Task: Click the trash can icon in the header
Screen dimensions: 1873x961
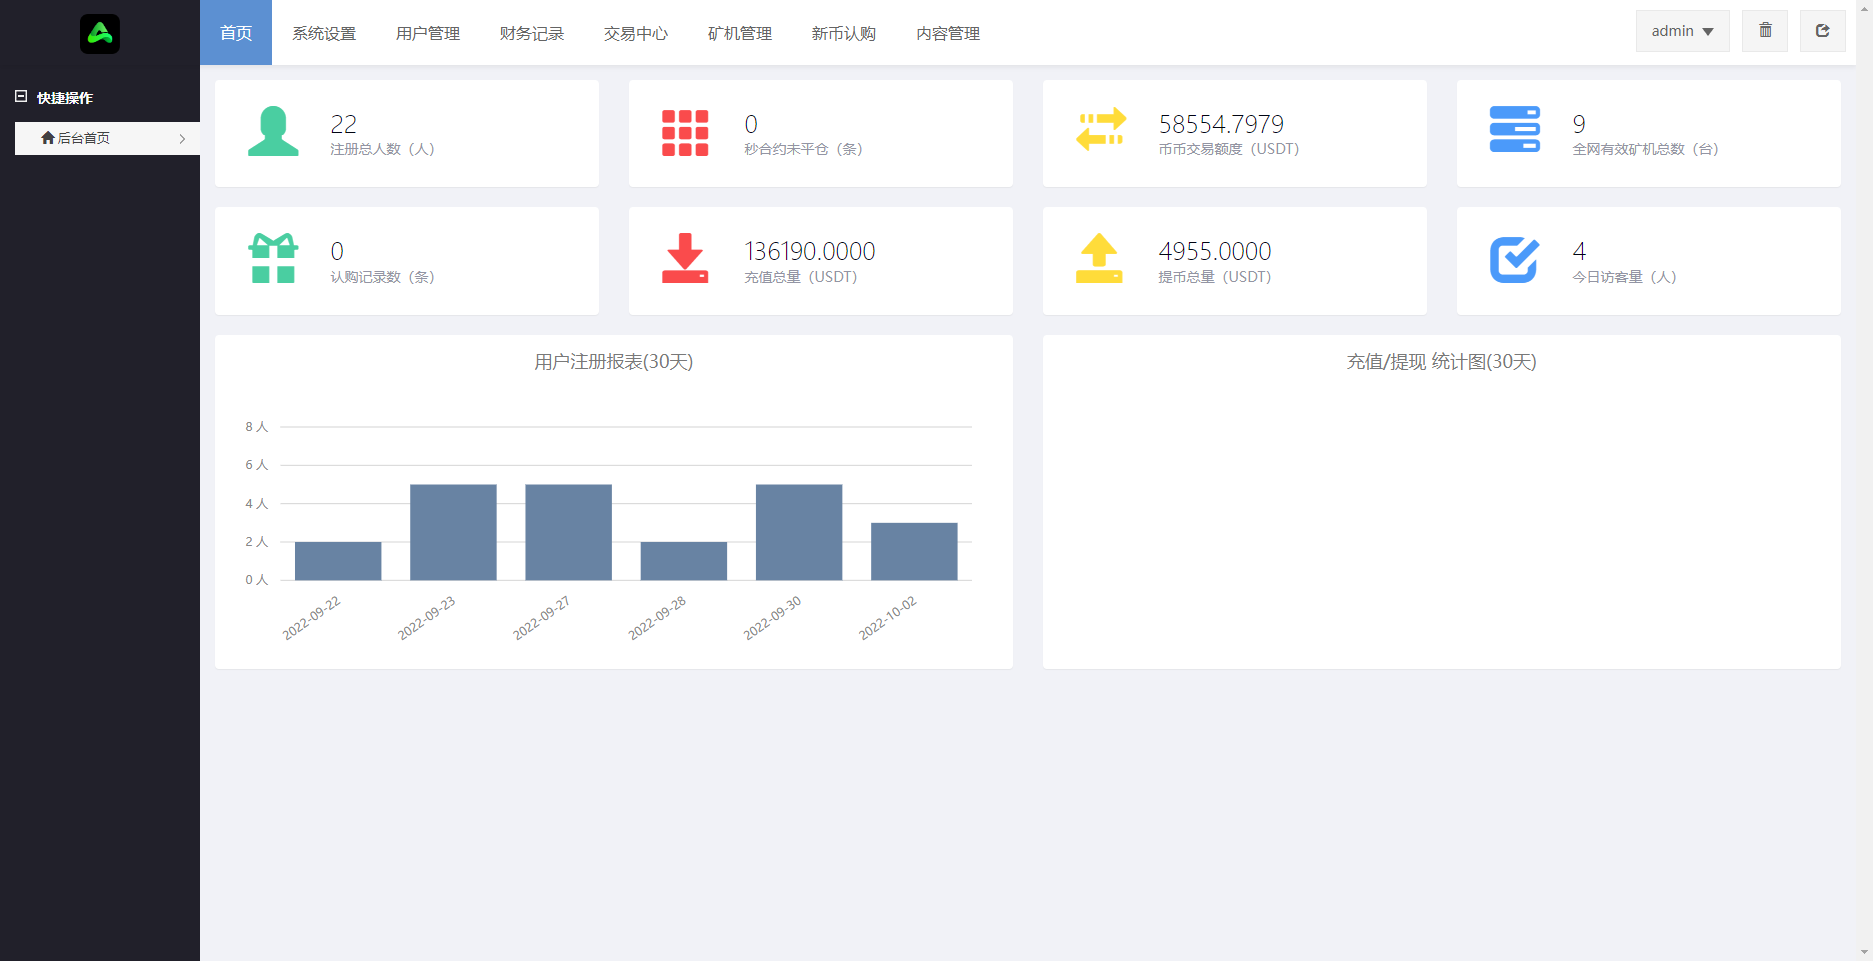Action: (1764, 30)
